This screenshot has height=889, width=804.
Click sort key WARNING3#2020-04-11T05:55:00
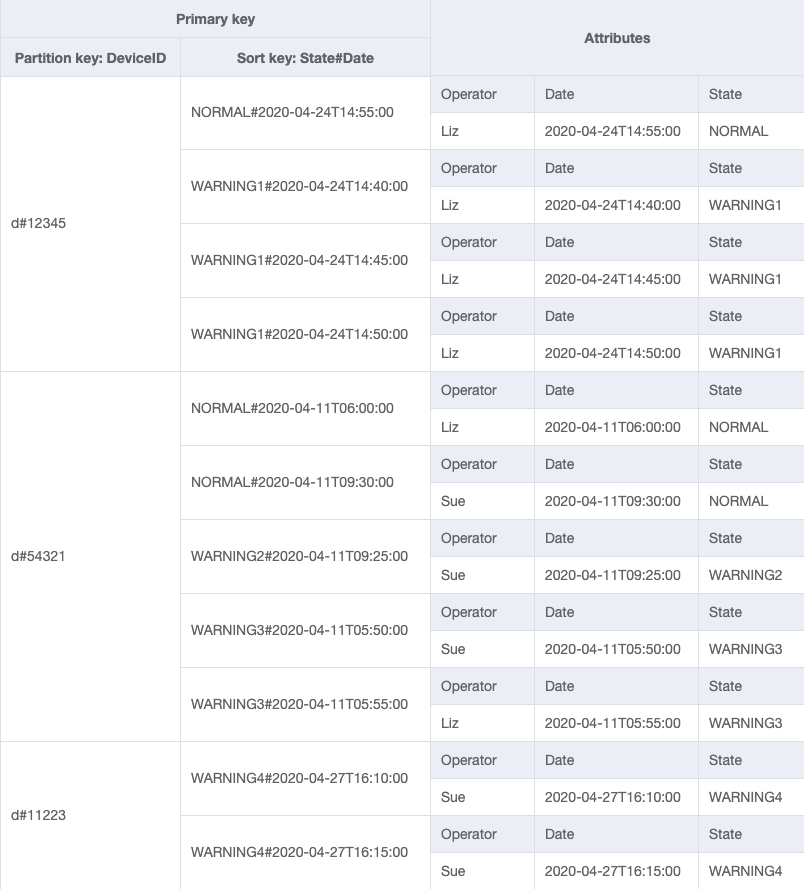[299, 704]
